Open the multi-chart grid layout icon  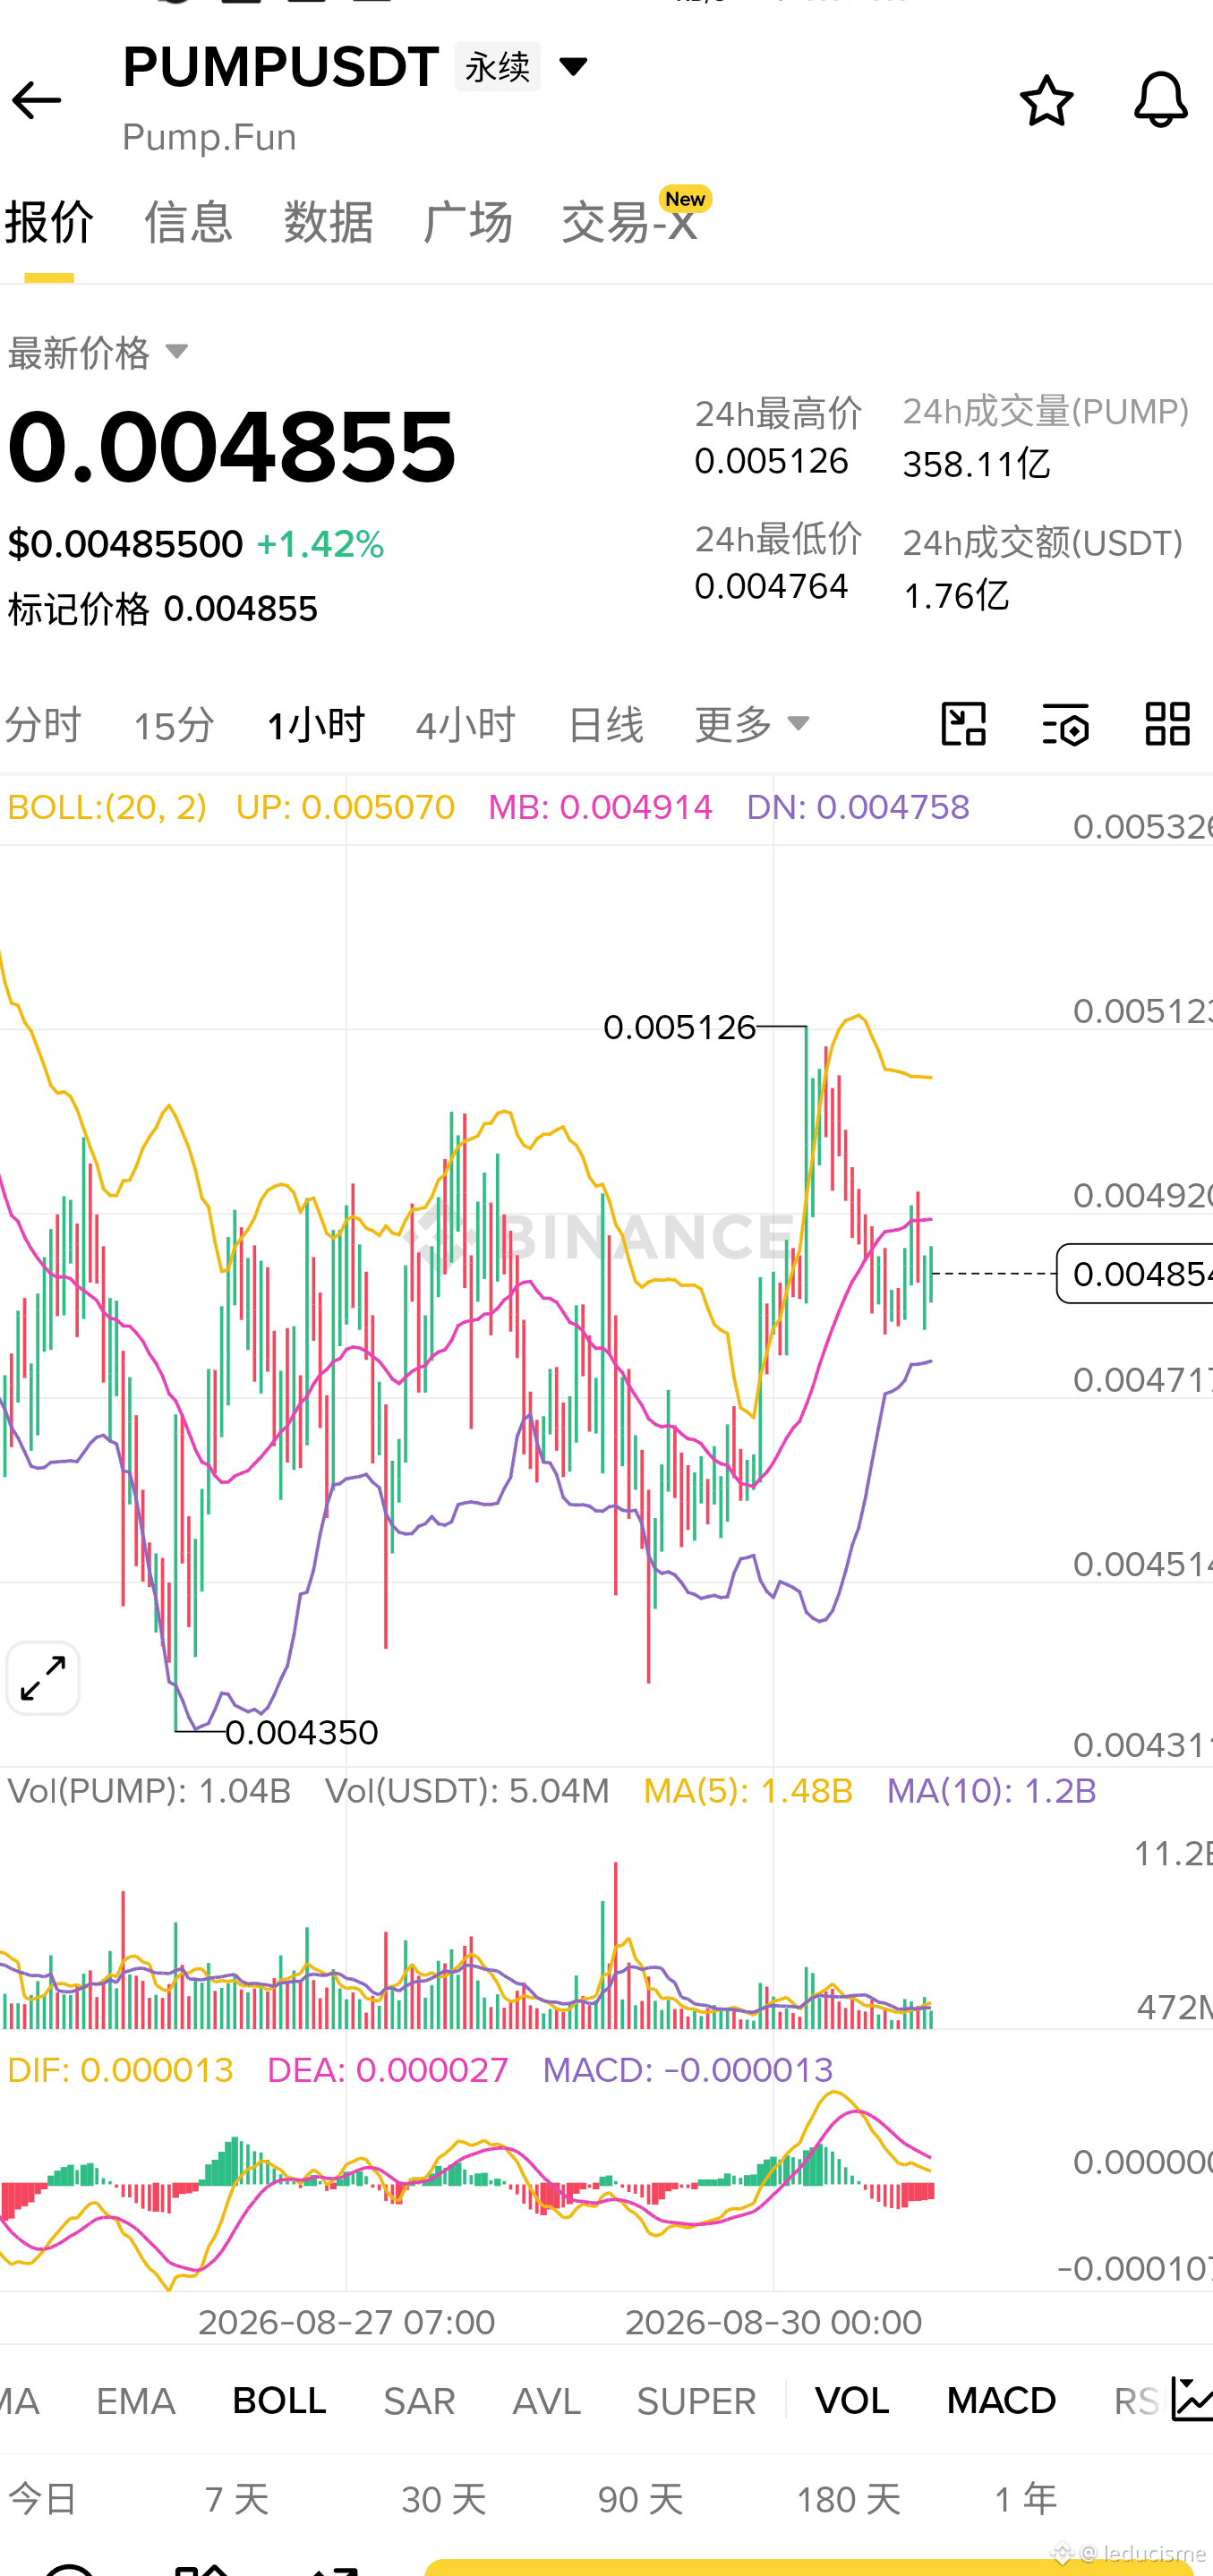point(1167,724)
